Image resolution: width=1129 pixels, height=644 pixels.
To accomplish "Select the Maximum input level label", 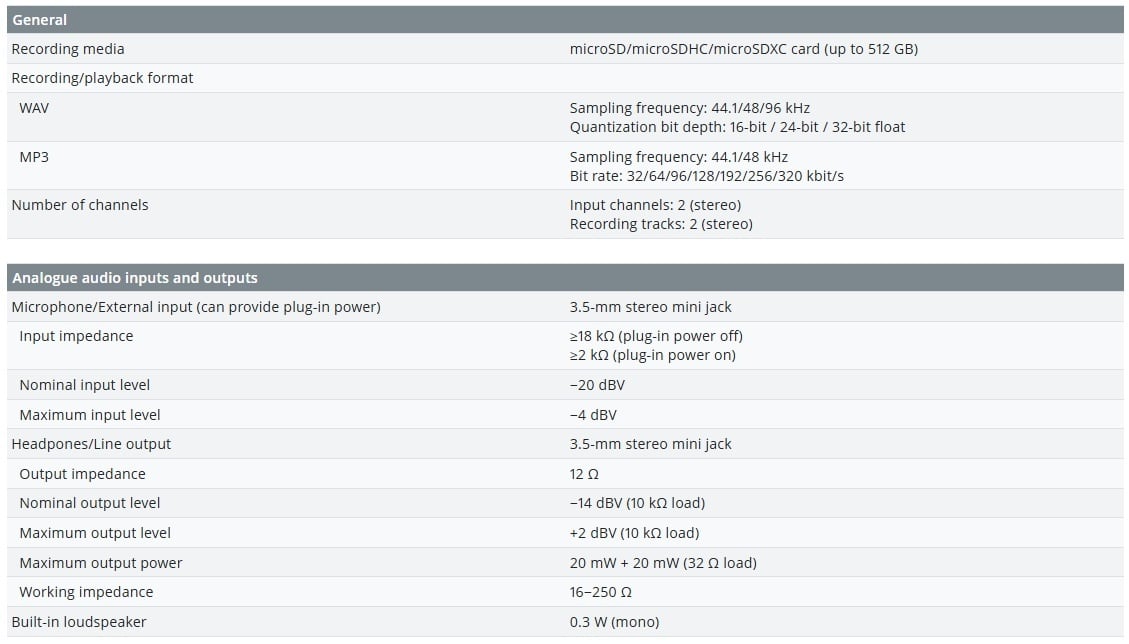I will pyautogui.click(x=90, y=415).
